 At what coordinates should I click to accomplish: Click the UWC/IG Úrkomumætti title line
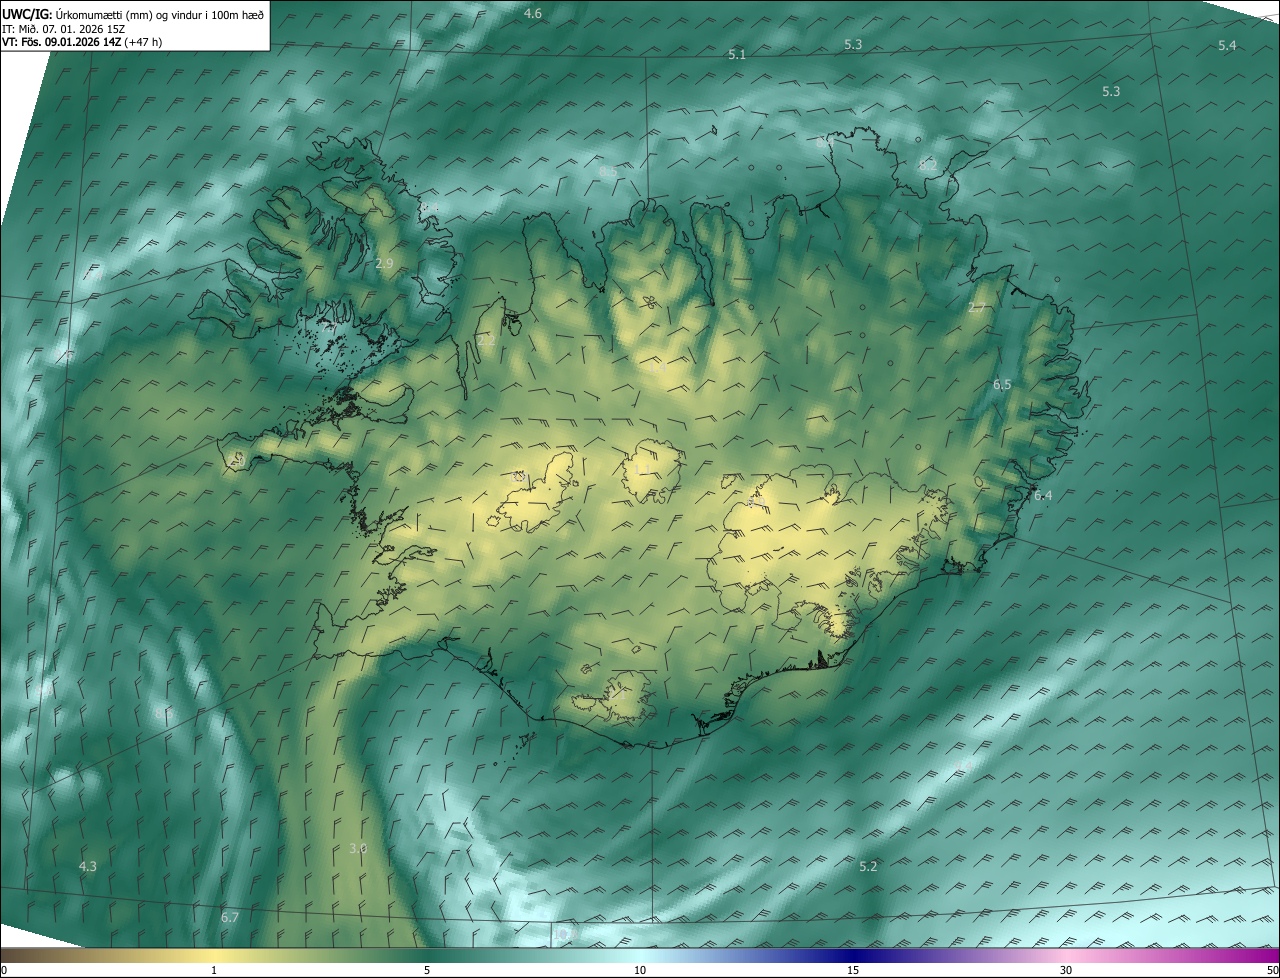click(x=133, y=13)
